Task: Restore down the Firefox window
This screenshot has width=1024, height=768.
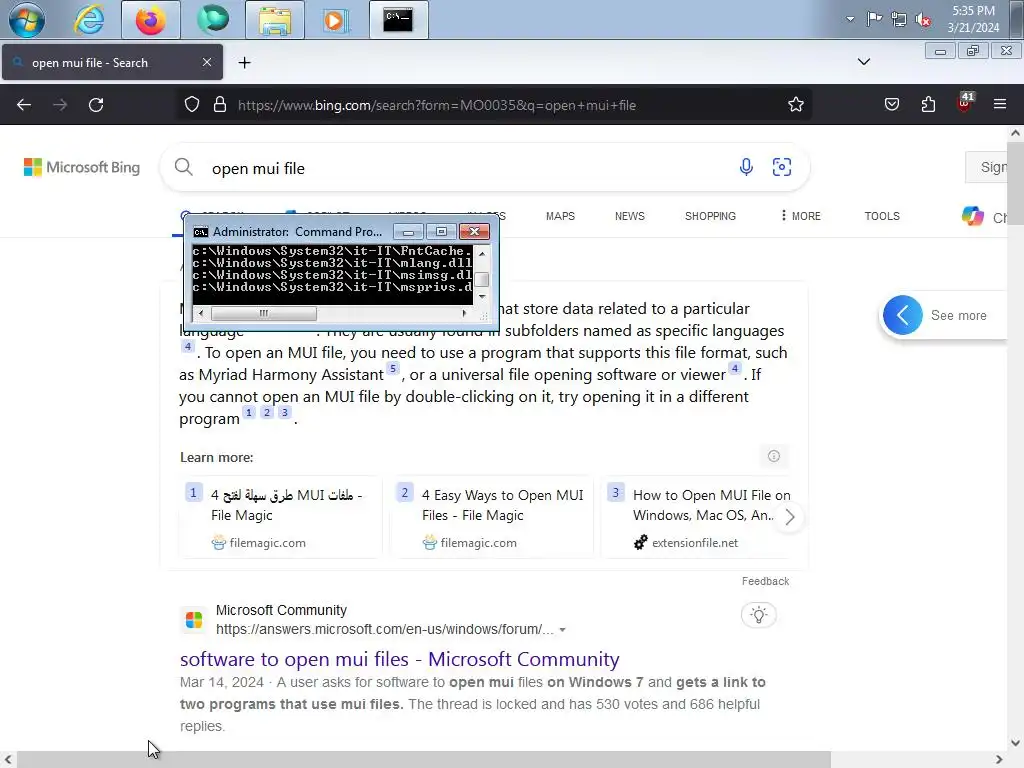Action: coord(973,51)
